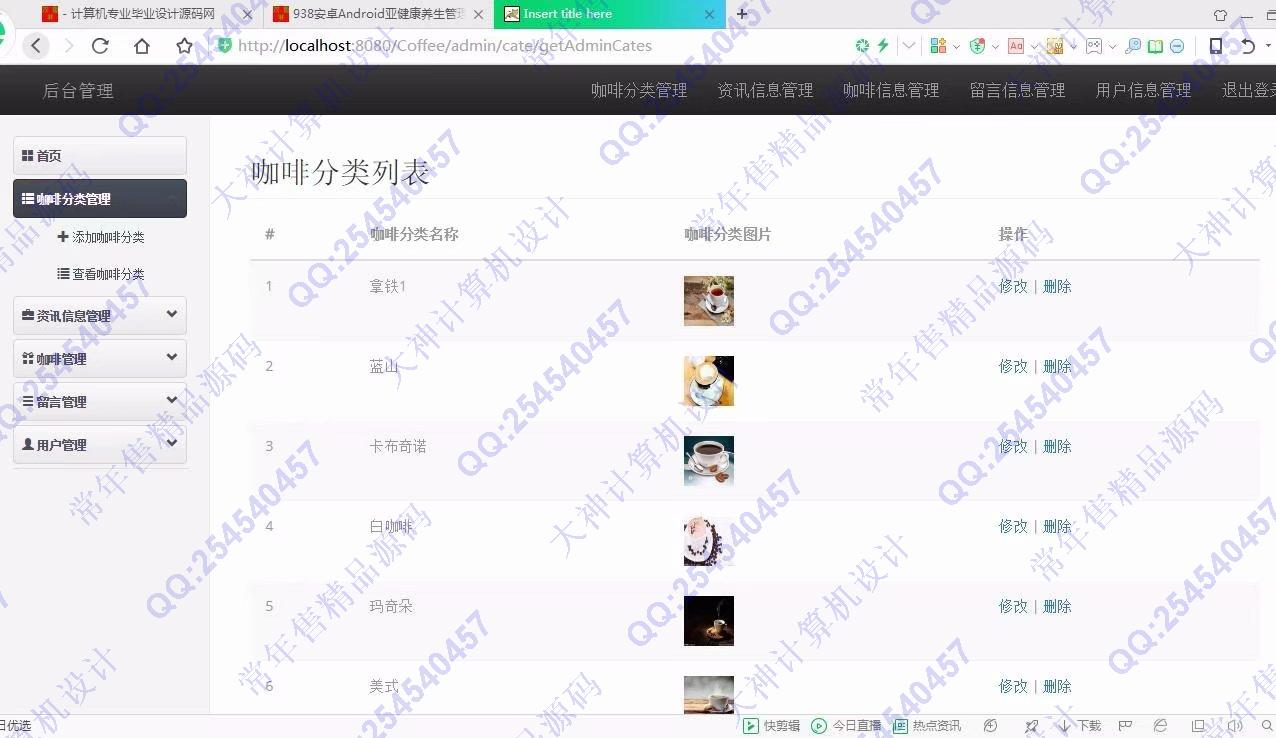1276x738 pixels.
Task: Open dropdown arrow beside the undo icon
Action: click(1268, 46)
